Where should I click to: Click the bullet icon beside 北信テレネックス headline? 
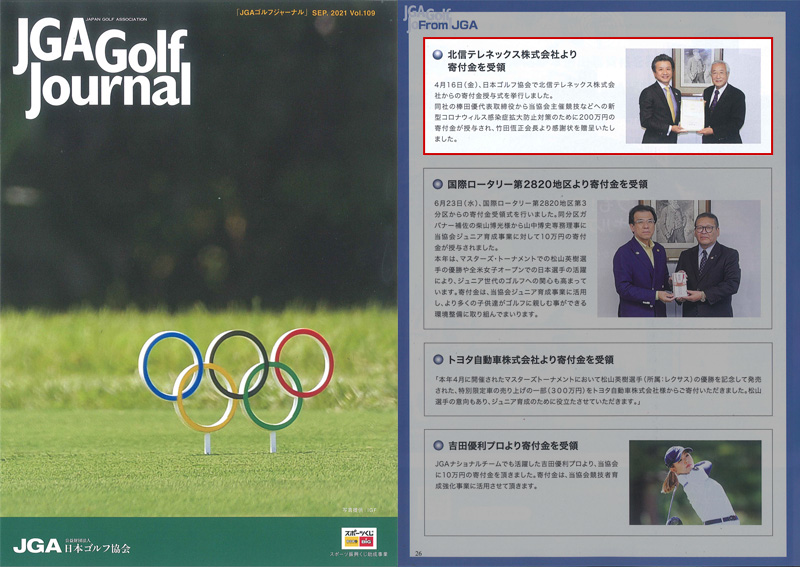(x=437, y=55)
